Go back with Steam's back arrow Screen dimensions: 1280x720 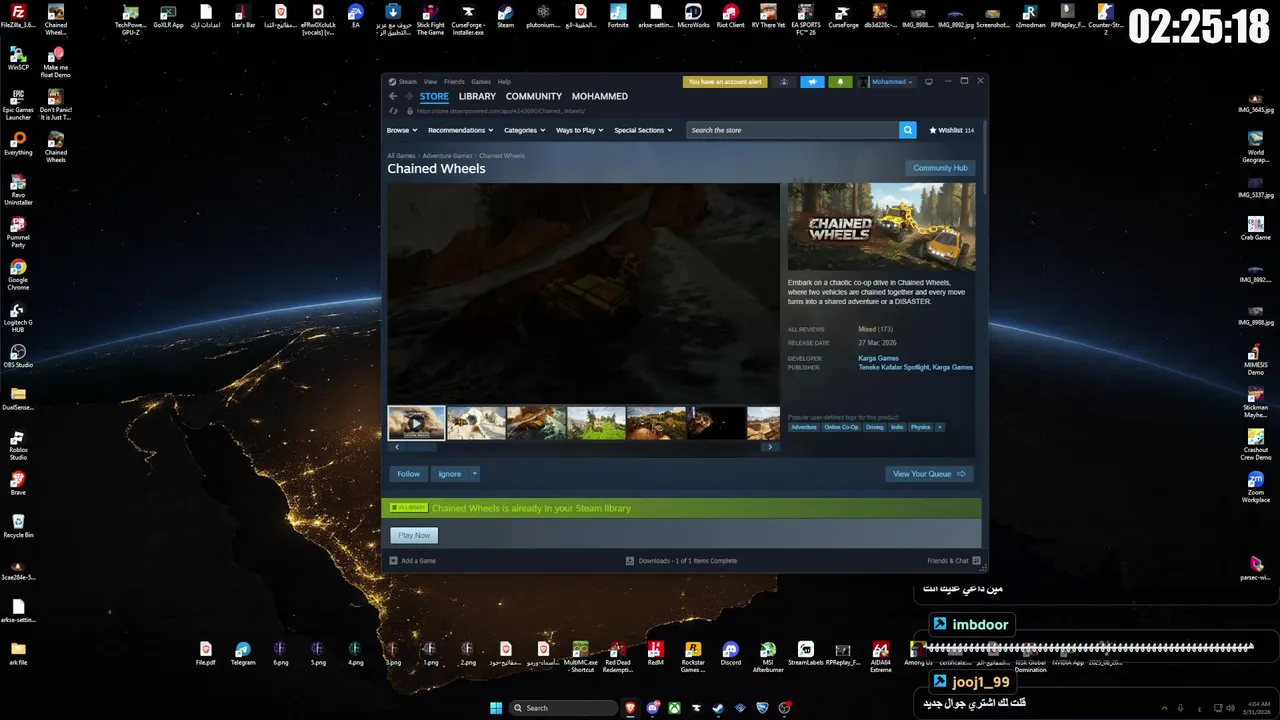coord(393,96)
